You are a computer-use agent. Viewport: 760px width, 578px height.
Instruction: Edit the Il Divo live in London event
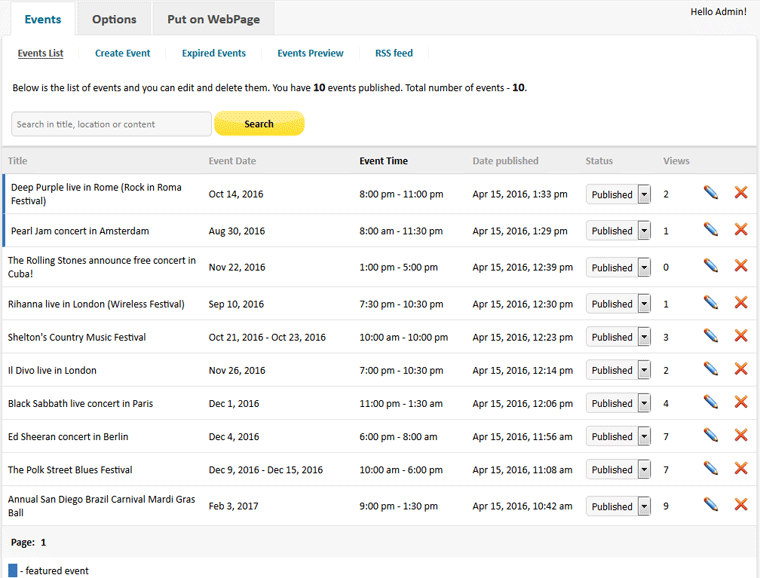click(x=711, y=369)
